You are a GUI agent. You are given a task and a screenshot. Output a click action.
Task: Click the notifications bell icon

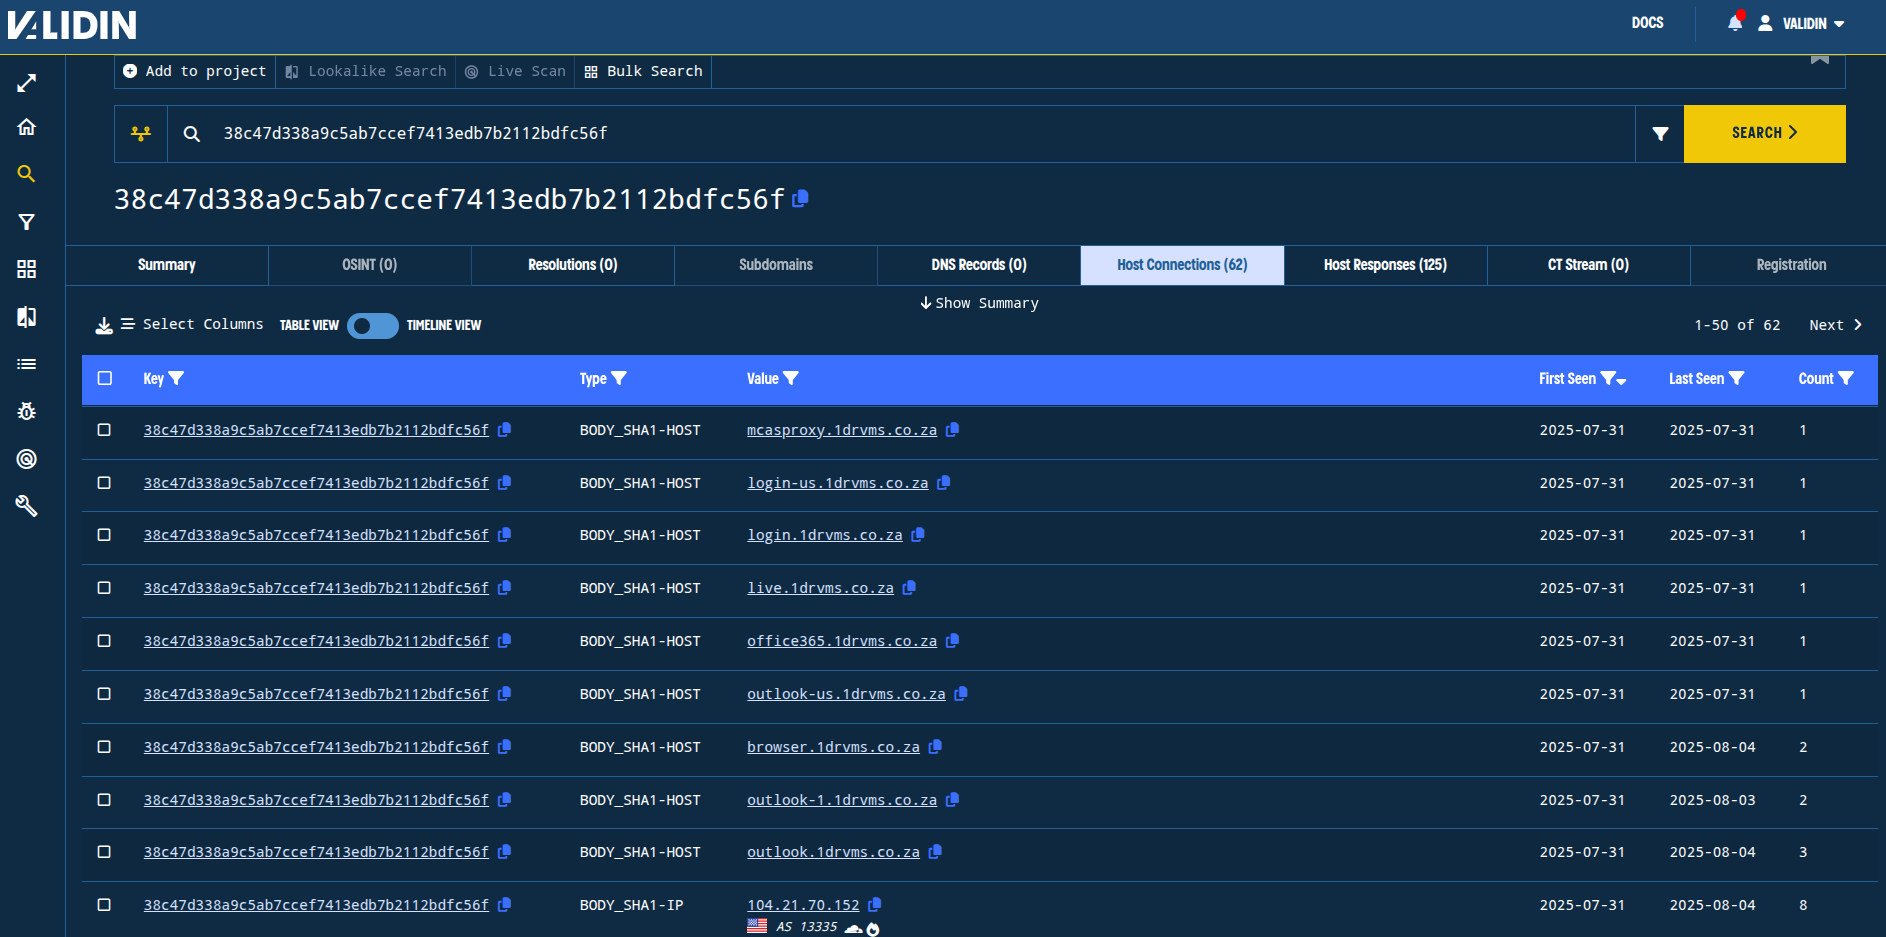coord(1735,23)
